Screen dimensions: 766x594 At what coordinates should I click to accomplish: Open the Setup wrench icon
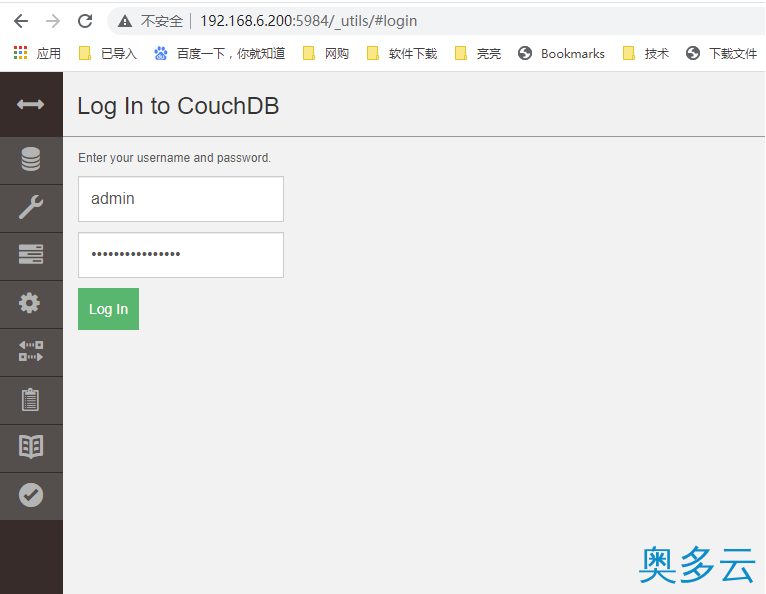(31, 207)
